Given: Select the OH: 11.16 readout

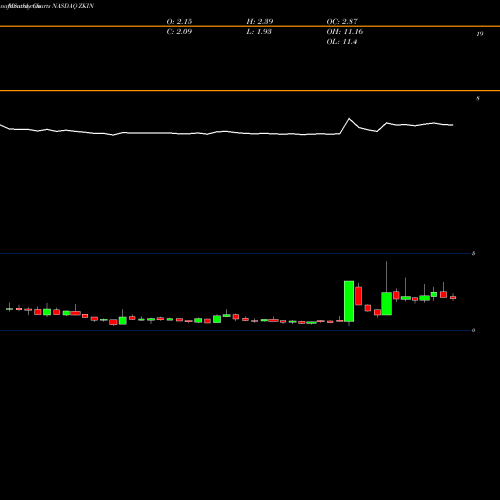Looking at the screenshot, I should pyautogui.click(x=345, y=31).
